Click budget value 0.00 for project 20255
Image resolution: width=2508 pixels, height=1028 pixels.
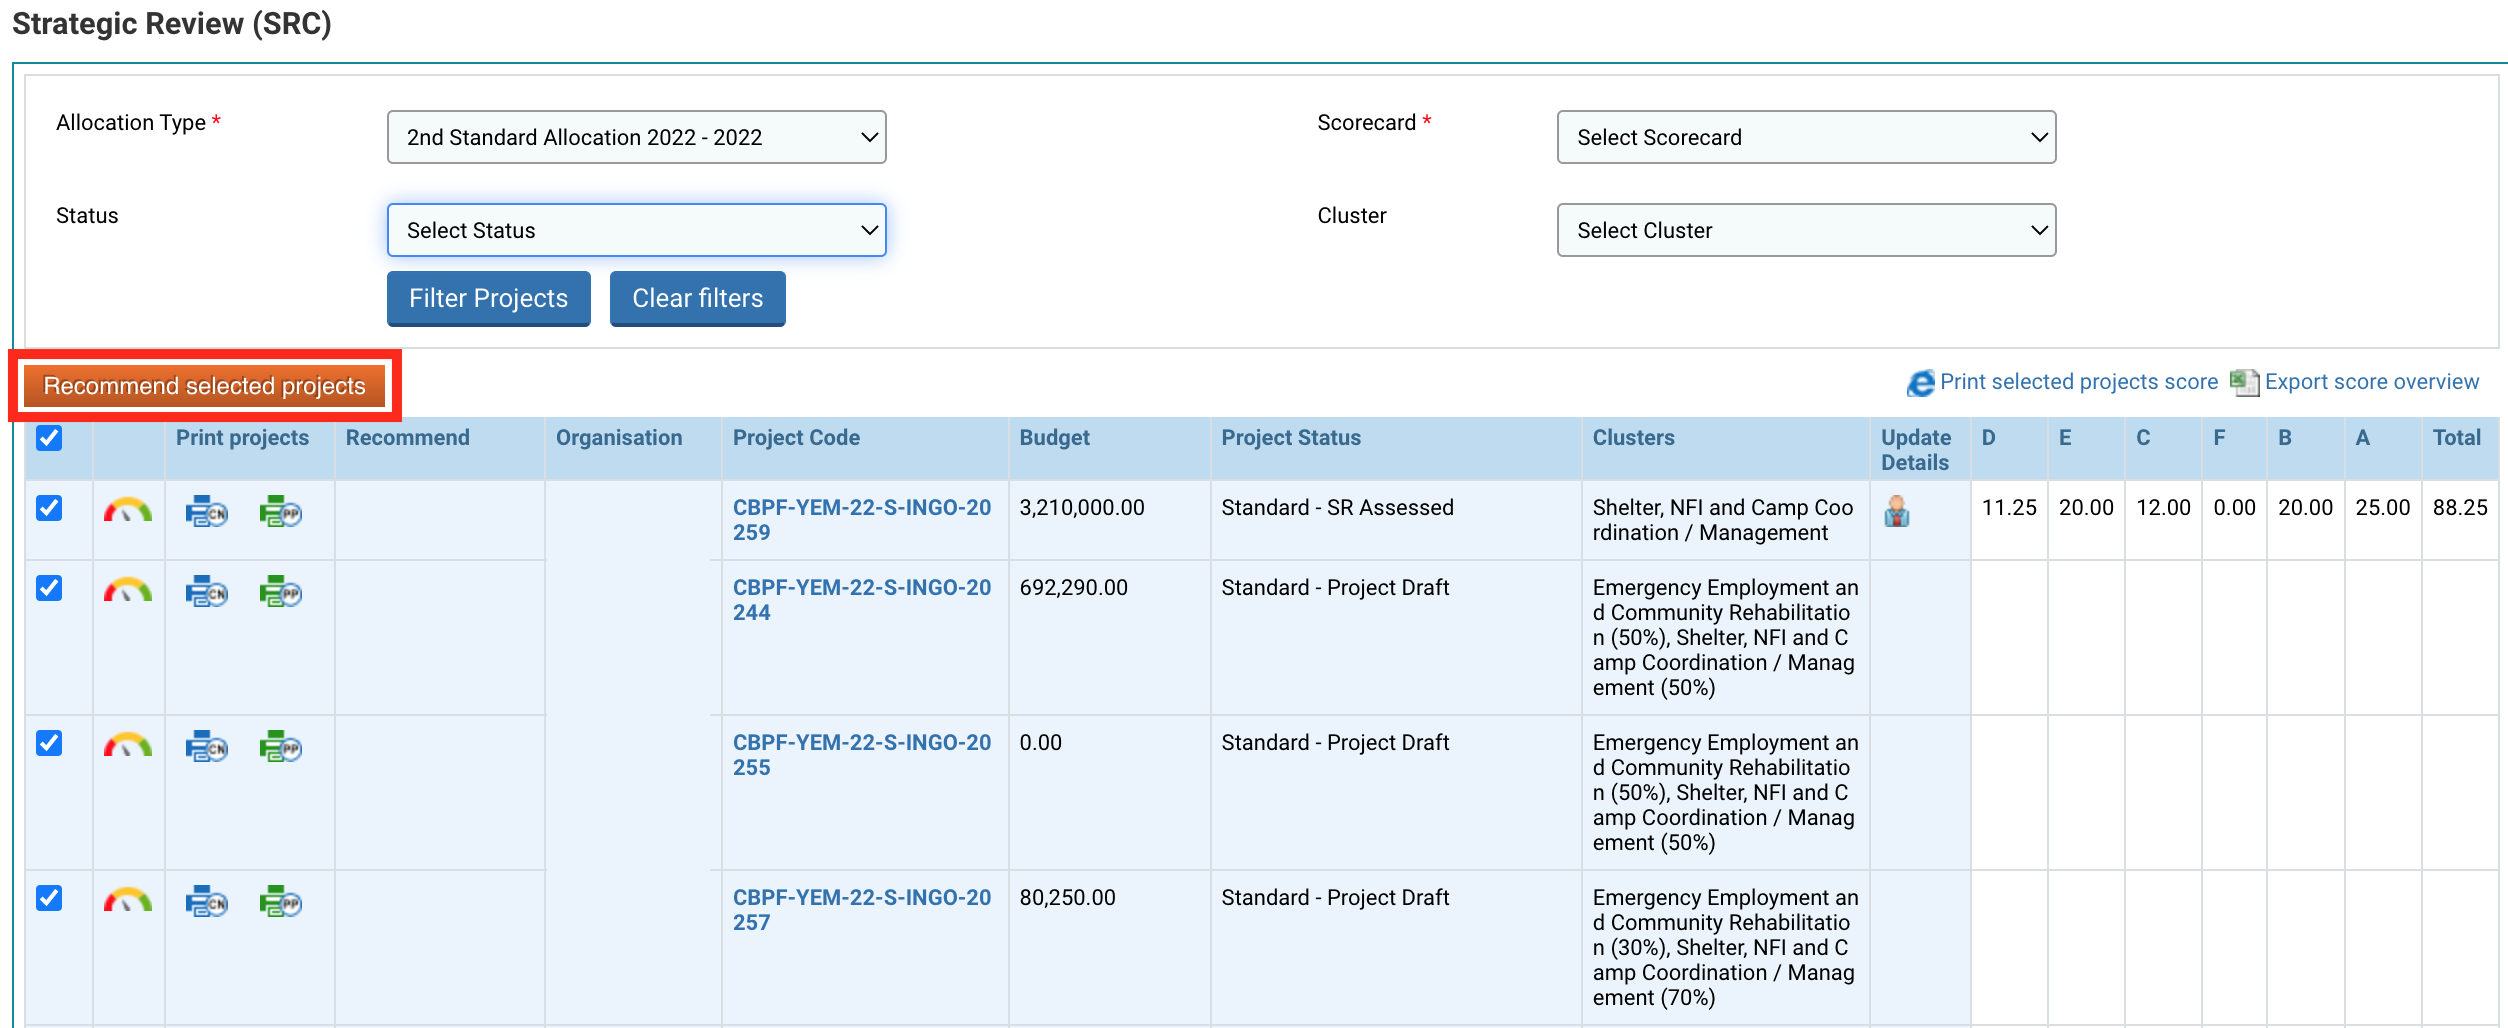coord(1040,743)
